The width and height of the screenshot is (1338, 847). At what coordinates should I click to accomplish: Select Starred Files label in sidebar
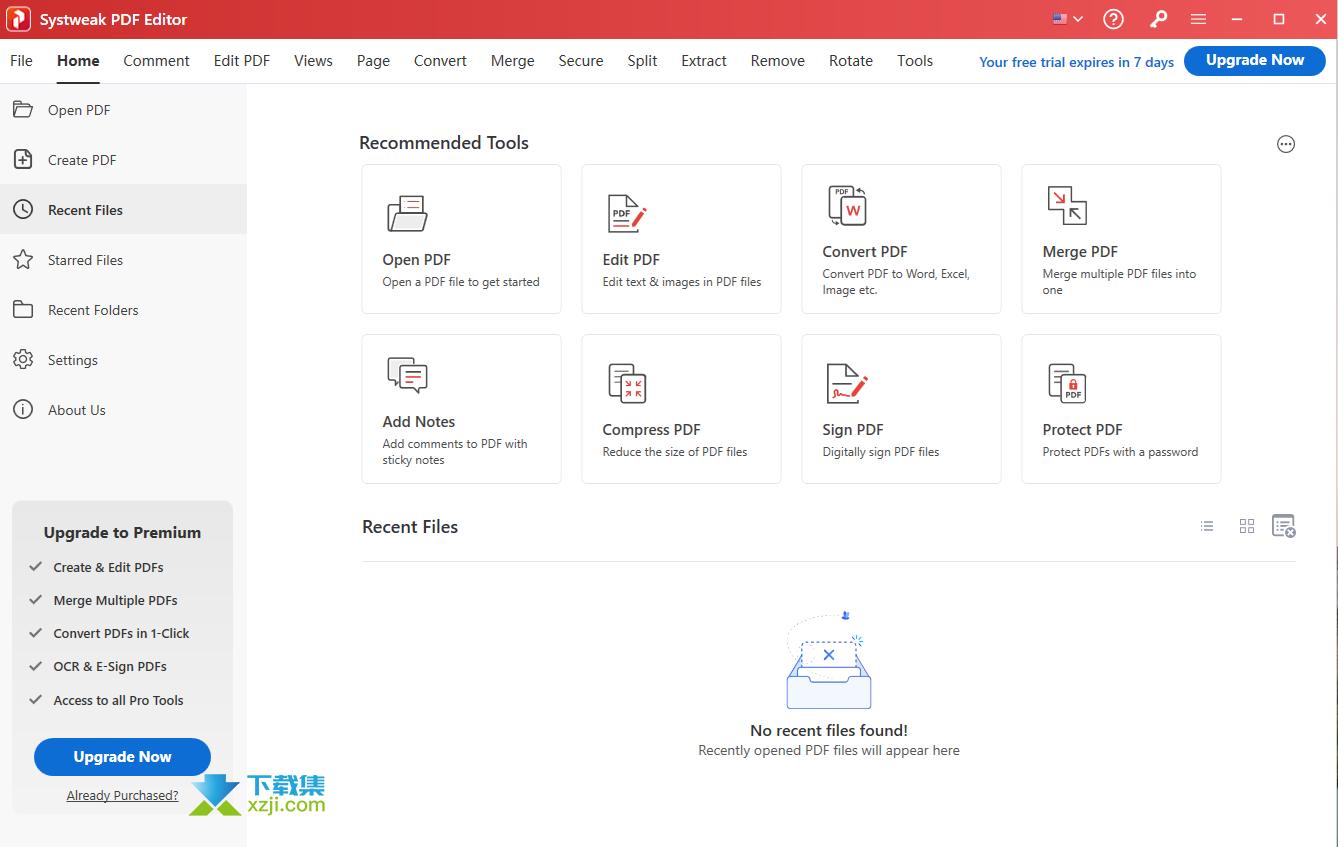[x=85, y=260]
